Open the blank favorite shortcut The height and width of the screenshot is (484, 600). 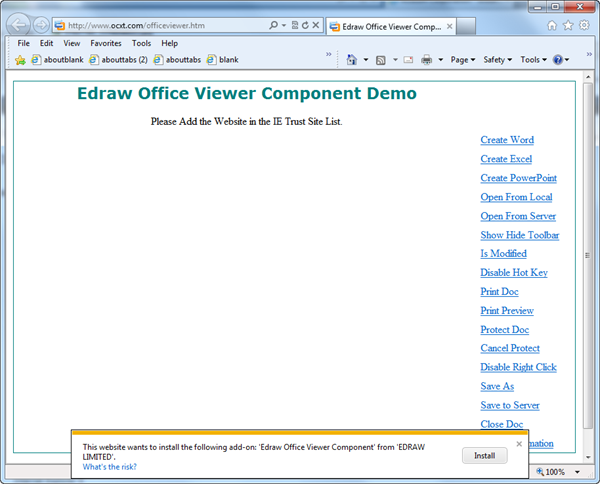(223, 60)
